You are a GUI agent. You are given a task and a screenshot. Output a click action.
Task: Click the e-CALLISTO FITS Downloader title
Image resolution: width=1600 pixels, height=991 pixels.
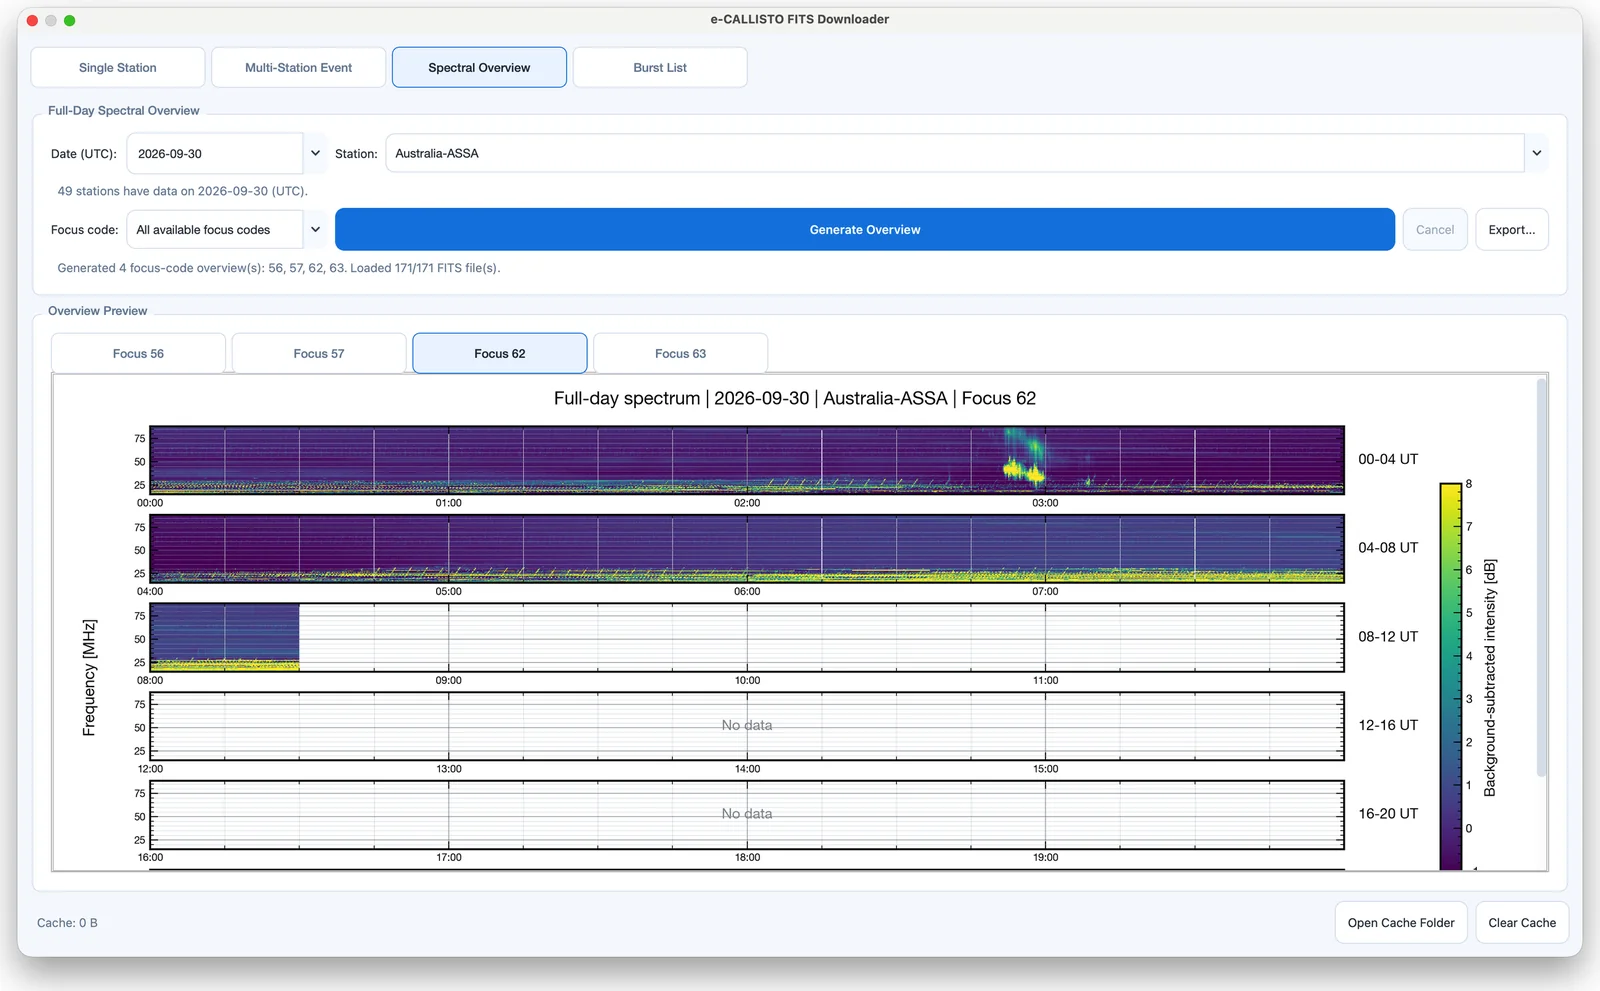[800, 19]
